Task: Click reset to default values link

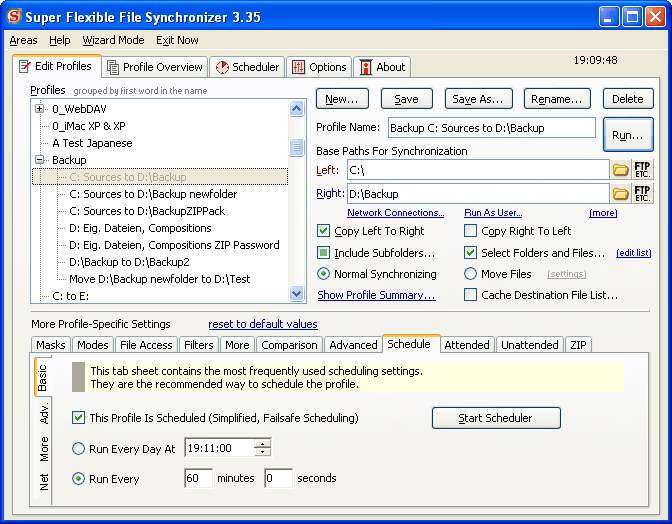Action: tap(263, 324)
